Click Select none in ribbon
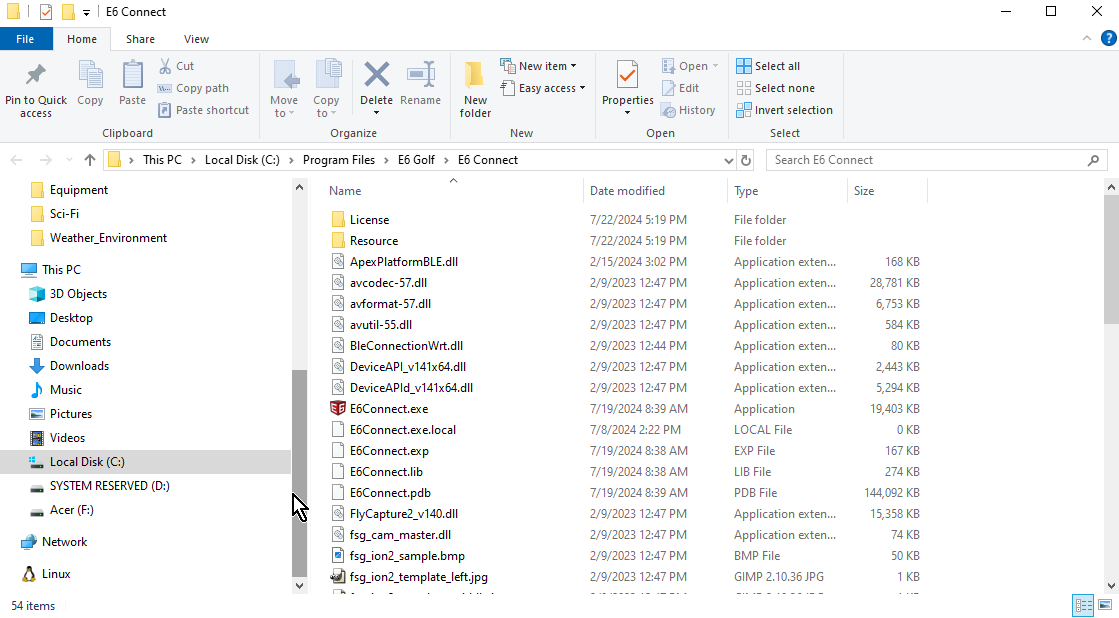Image resolution: width=1119 pixels, height=618 pixels. [776, 88]
